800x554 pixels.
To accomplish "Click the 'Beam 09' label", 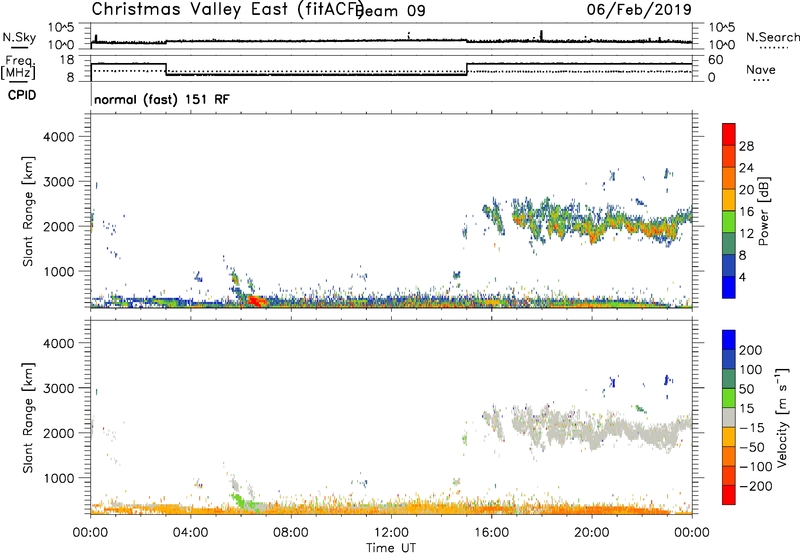I will click(391, 11).
